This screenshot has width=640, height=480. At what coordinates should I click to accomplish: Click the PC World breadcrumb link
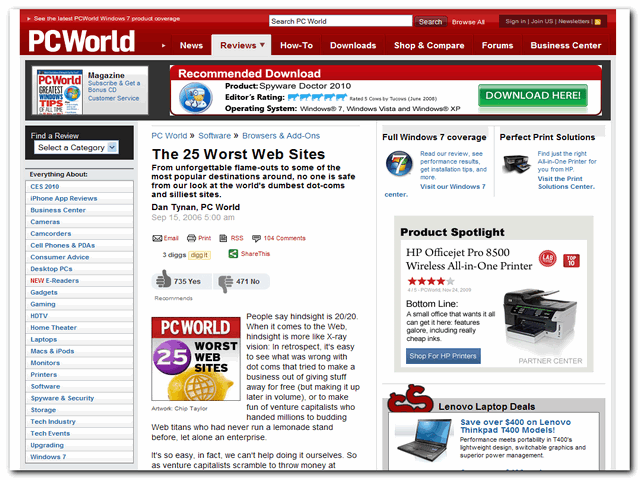(x=169, y=136)
